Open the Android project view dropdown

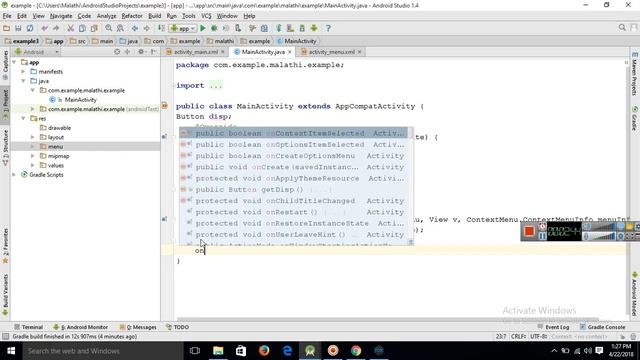pyautogui.click(x=37, y=52)
